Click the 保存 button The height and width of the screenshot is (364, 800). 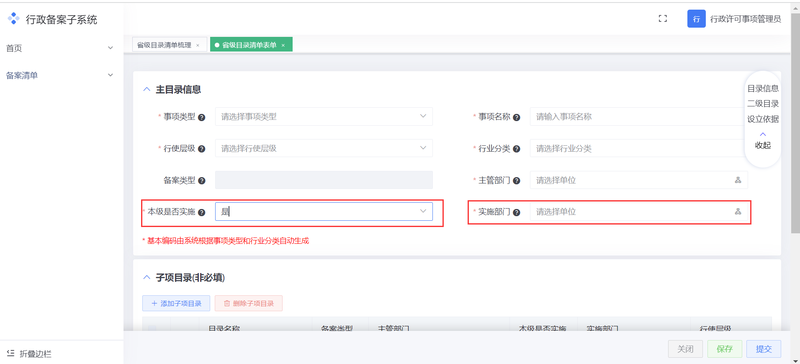[724, 349]
